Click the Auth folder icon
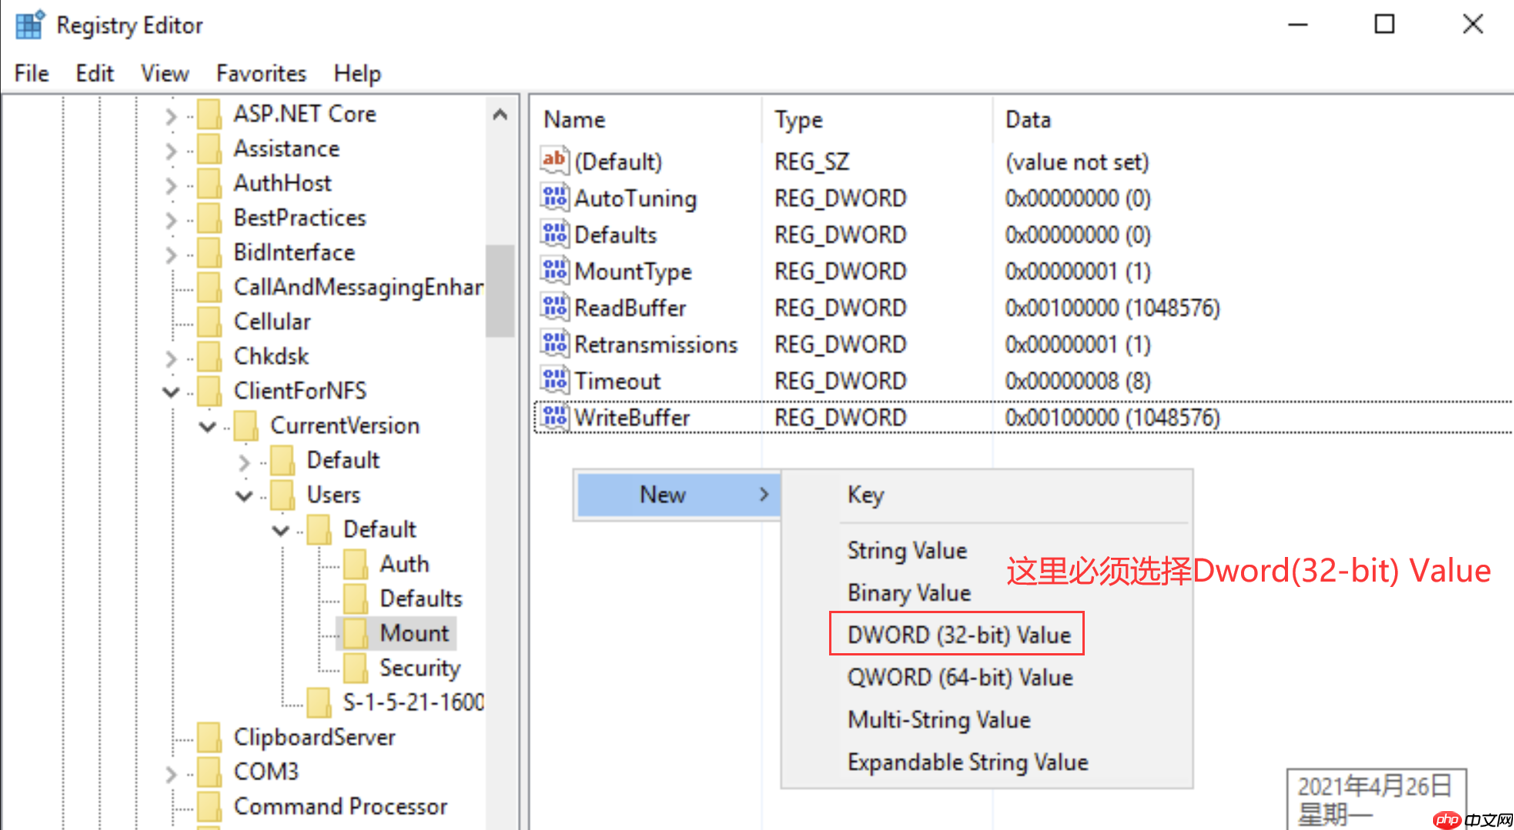1514x830 pixels. (356, 564)
